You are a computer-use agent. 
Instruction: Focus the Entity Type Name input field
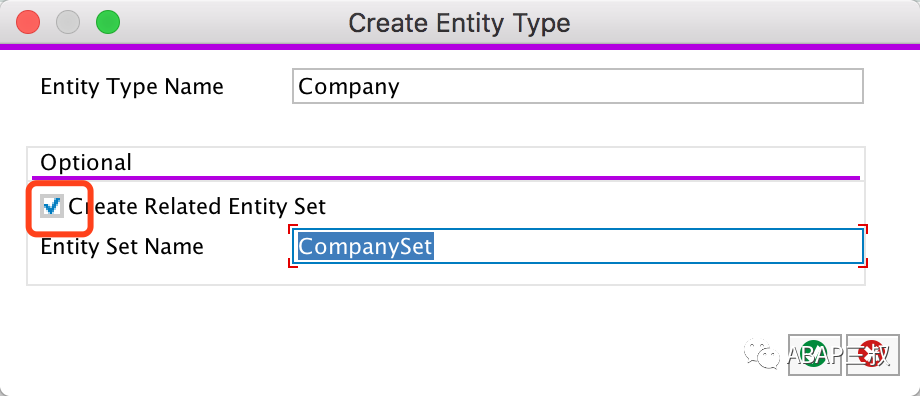[577, 86]
